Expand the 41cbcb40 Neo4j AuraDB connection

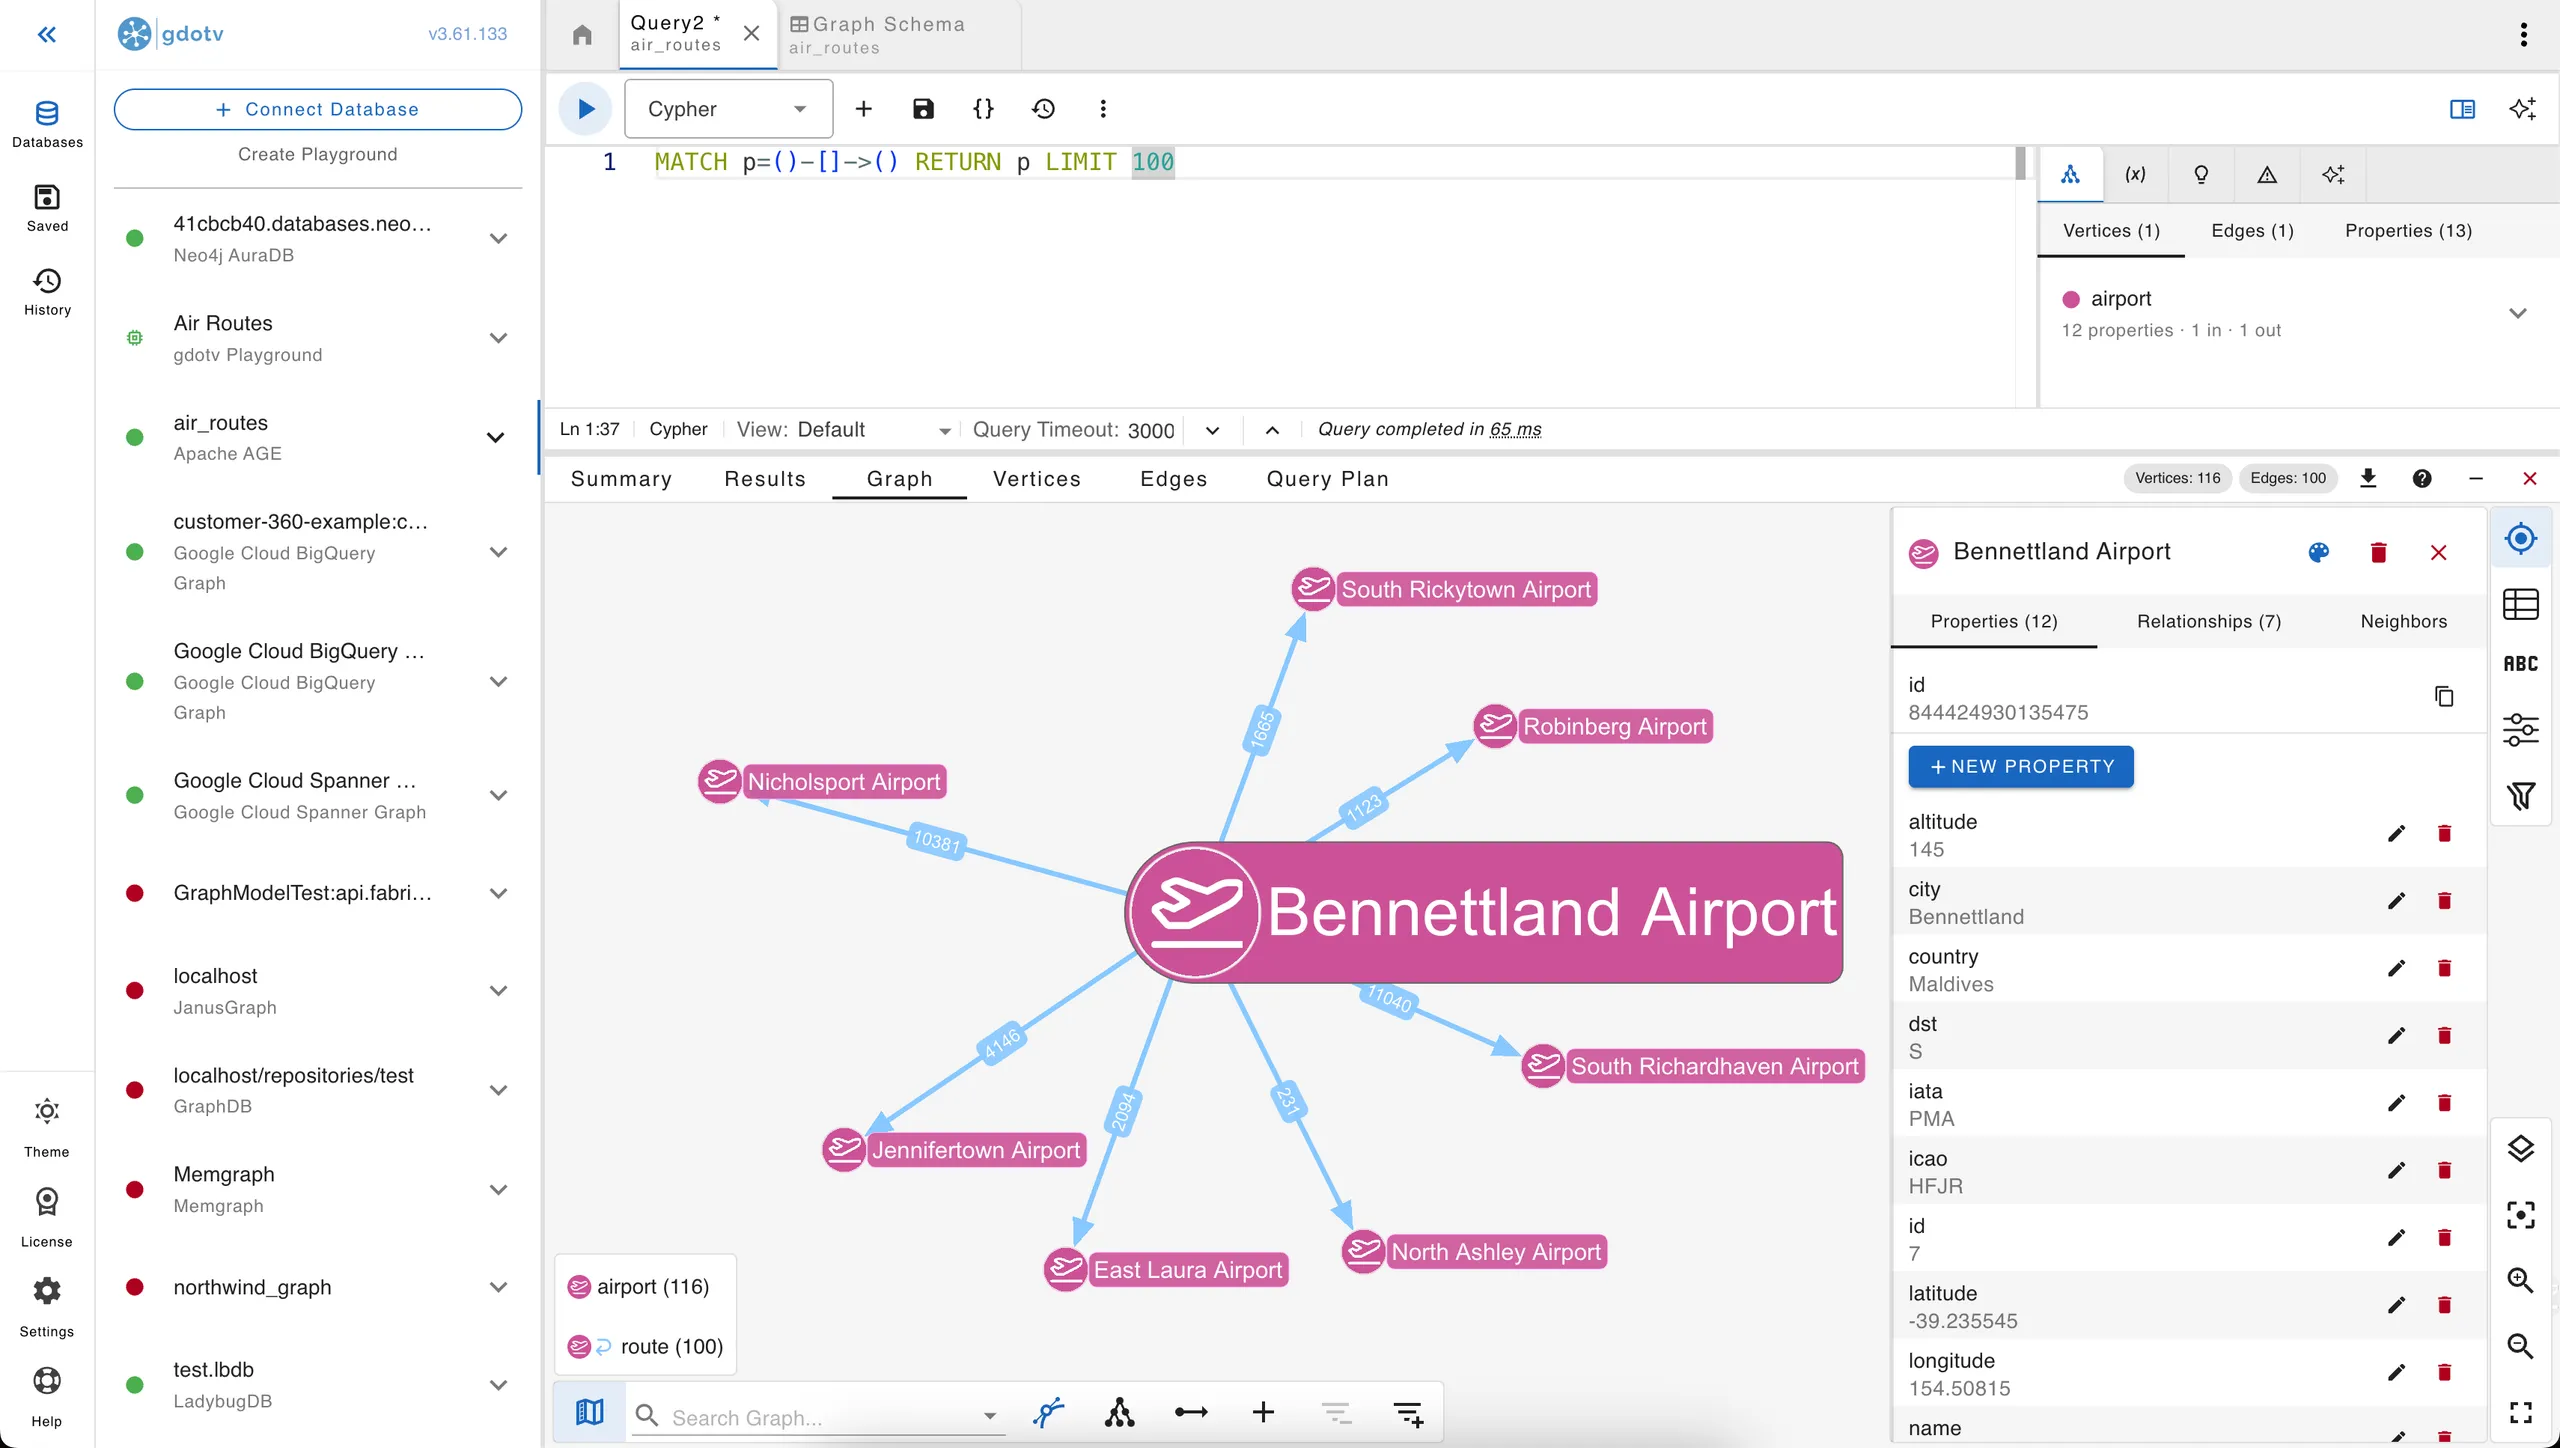(x=498, y=239)
